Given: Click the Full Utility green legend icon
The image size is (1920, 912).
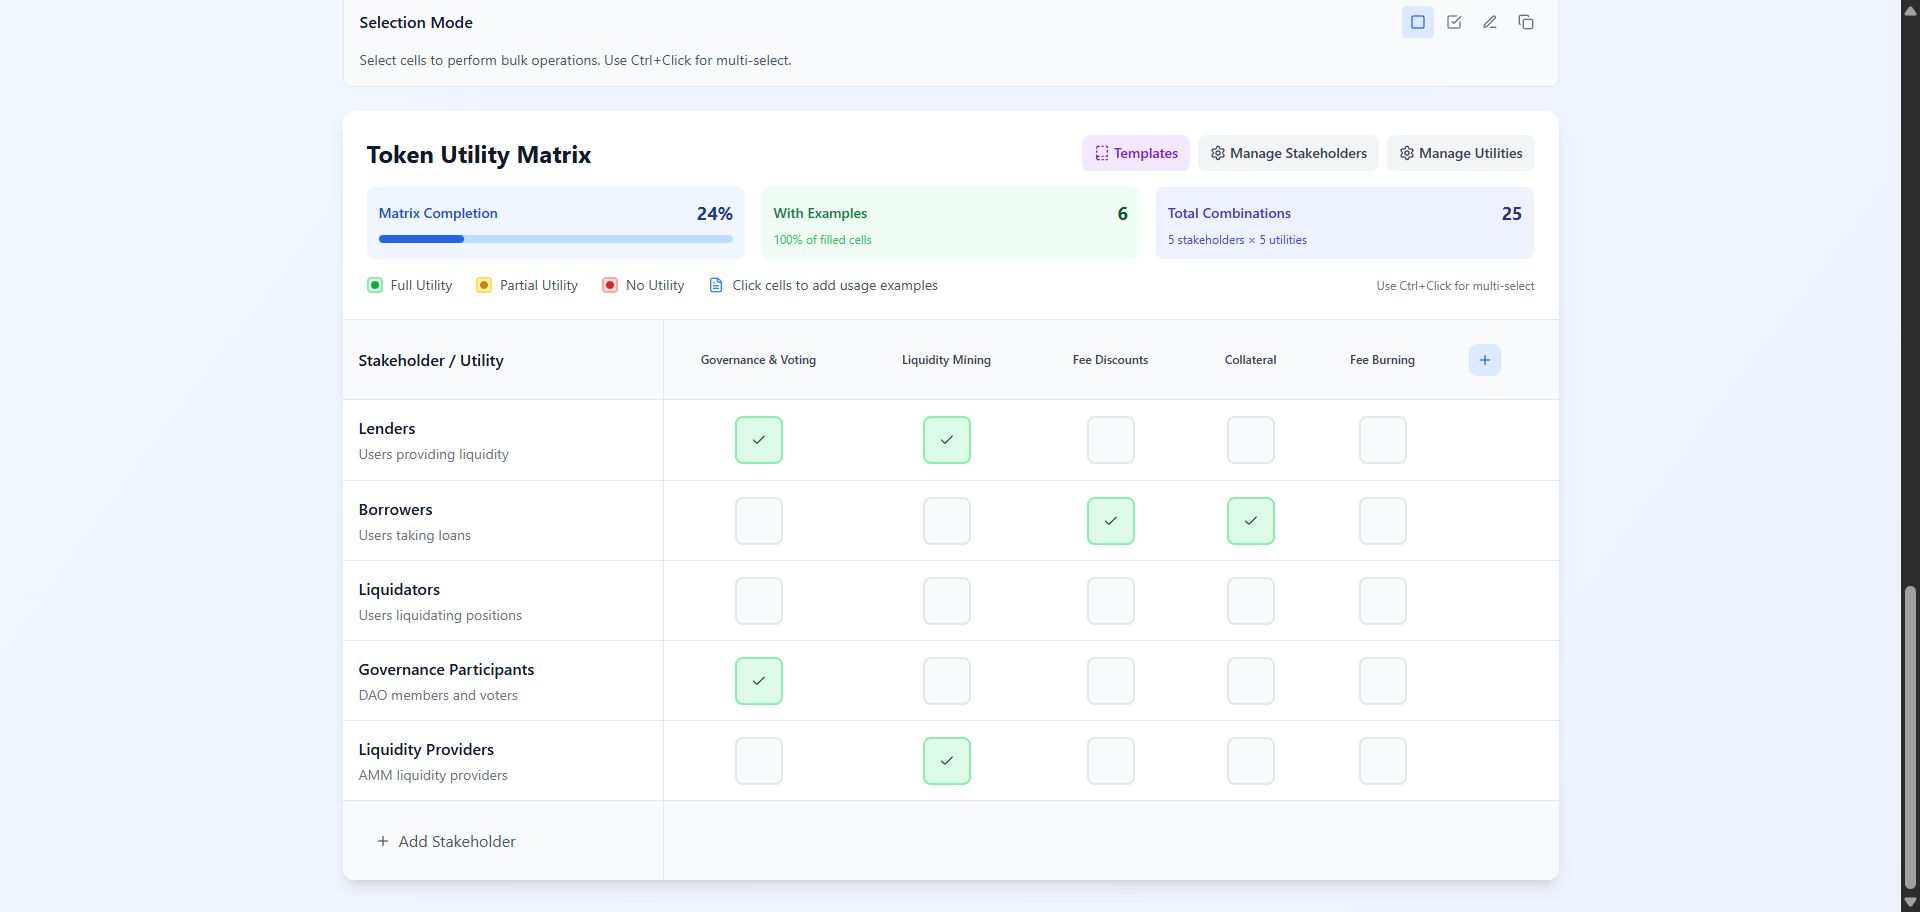Looking at the screenshot, I should (x=375, y=285).
